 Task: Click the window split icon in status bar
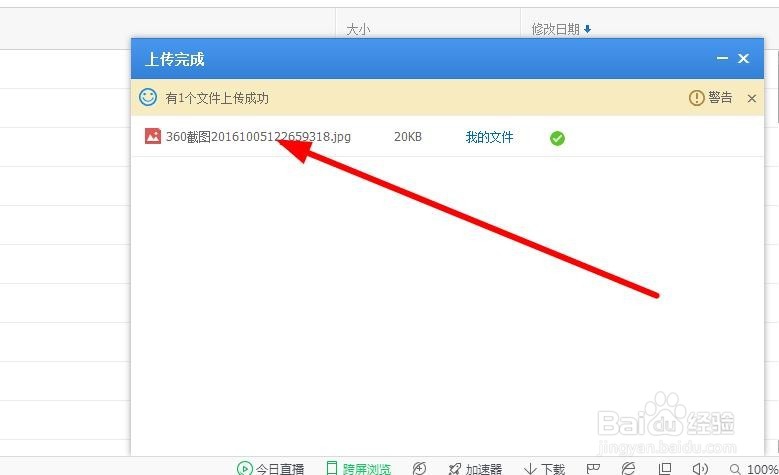point(665,469)
